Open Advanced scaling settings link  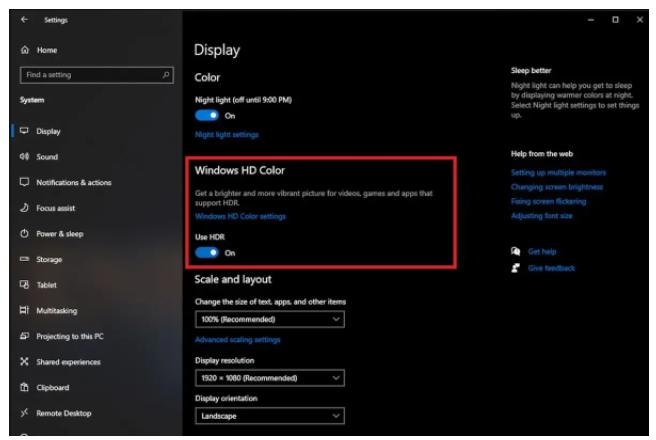point(238,339)
